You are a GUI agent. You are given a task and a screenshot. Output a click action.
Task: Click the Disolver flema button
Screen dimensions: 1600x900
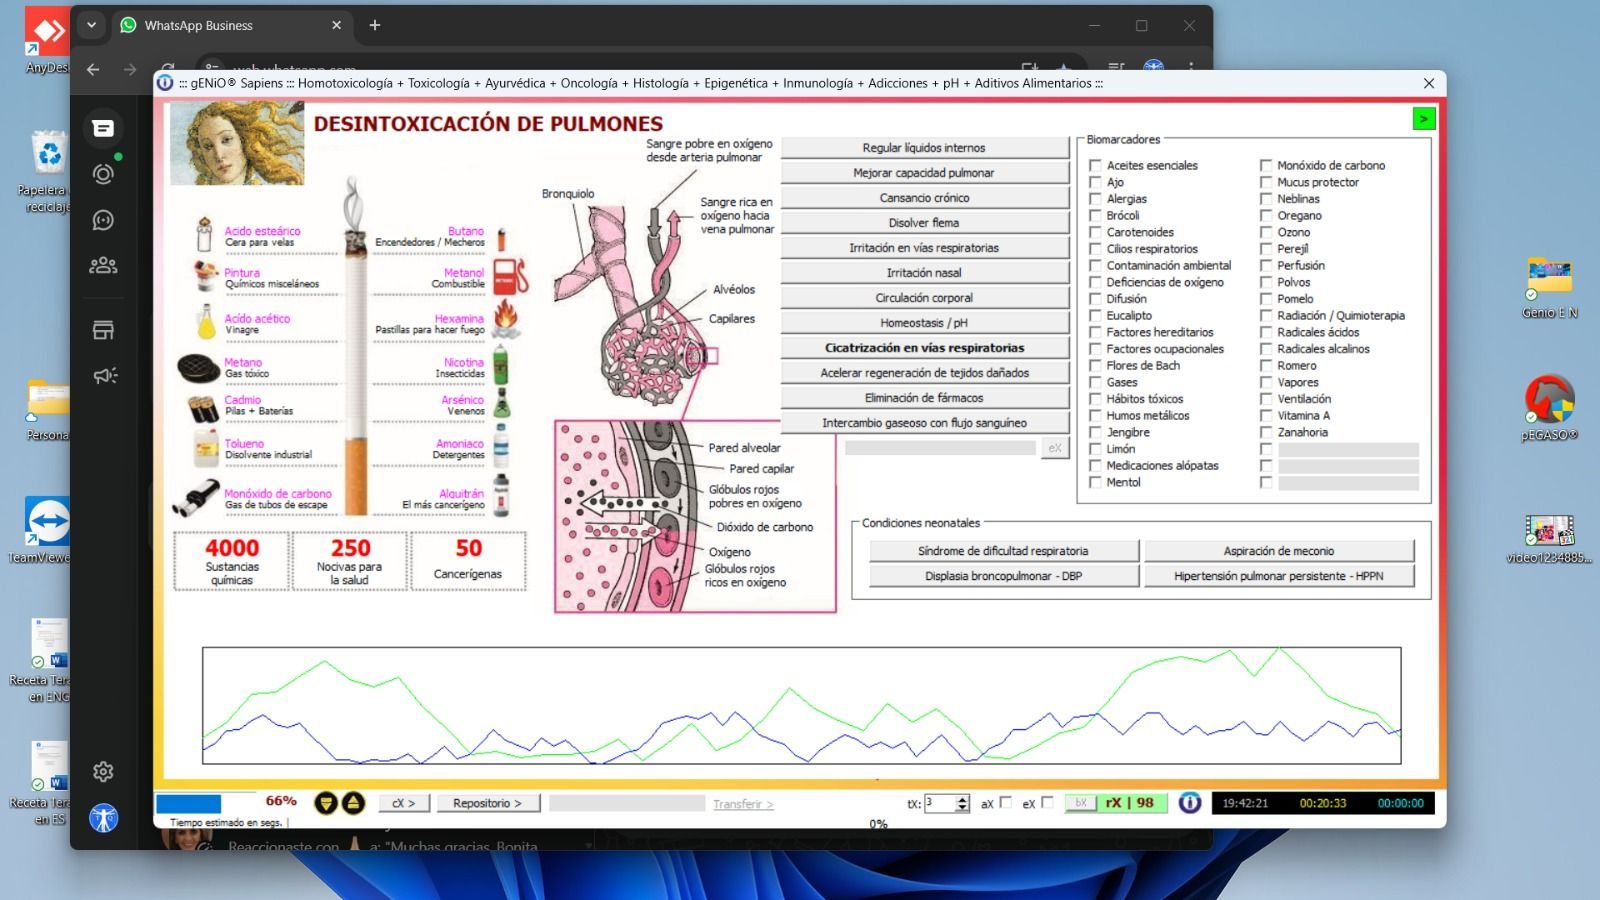tap(924, 223)
